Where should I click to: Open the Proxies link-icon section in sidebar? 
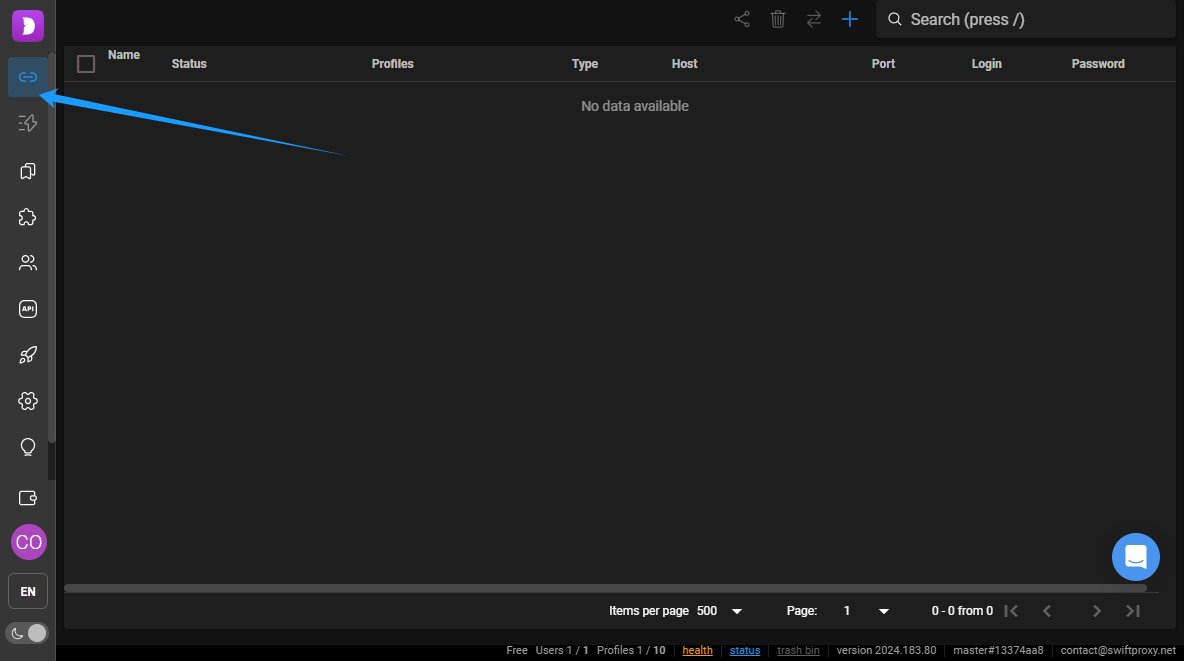[28, 77]
